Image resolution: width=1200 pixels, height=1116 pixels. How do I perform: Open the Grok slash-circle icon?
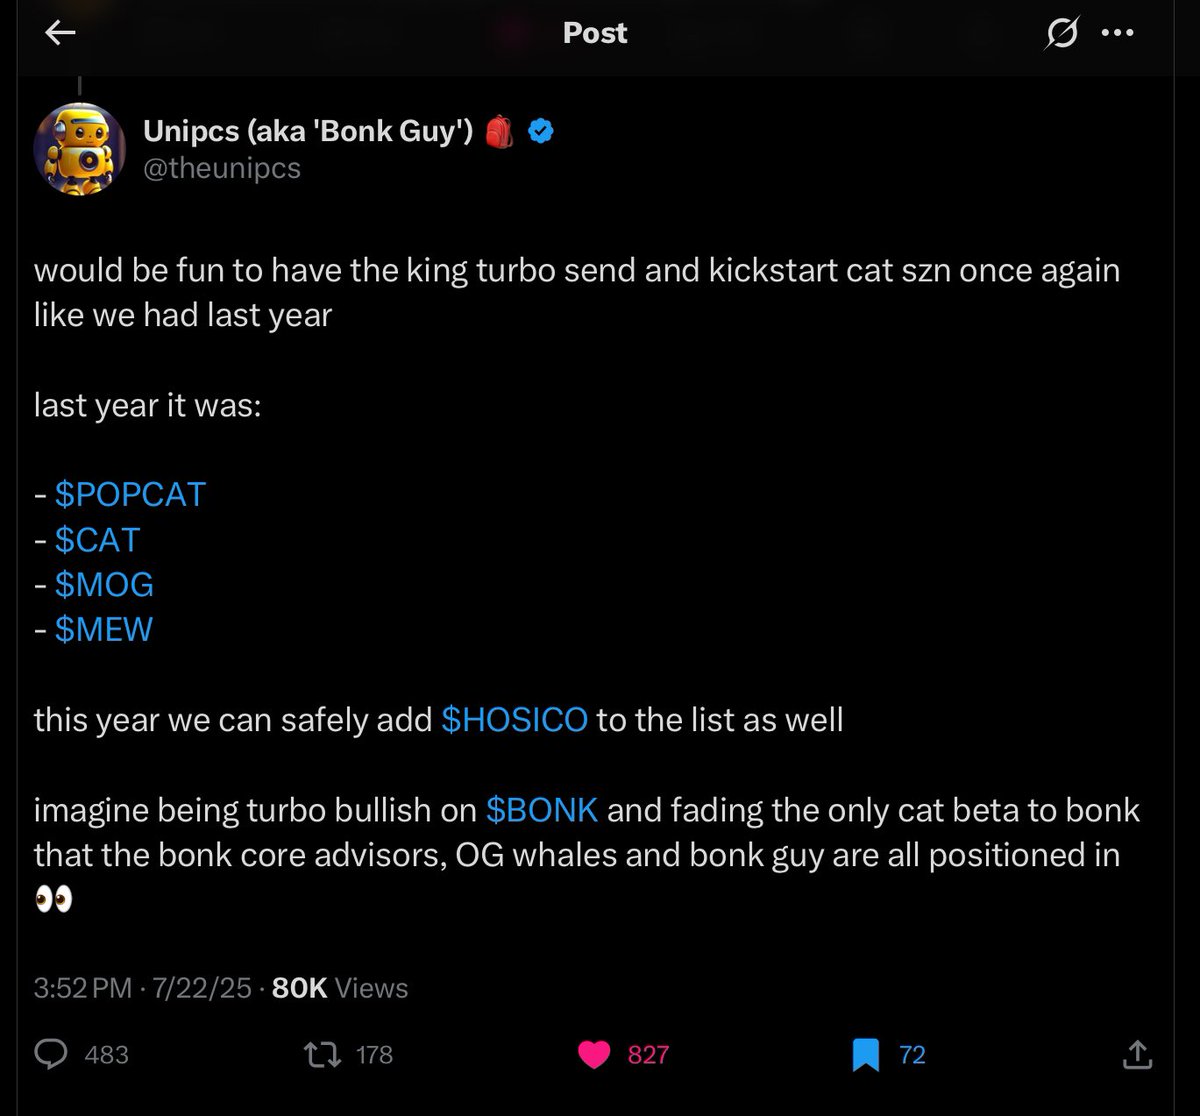1061,34
